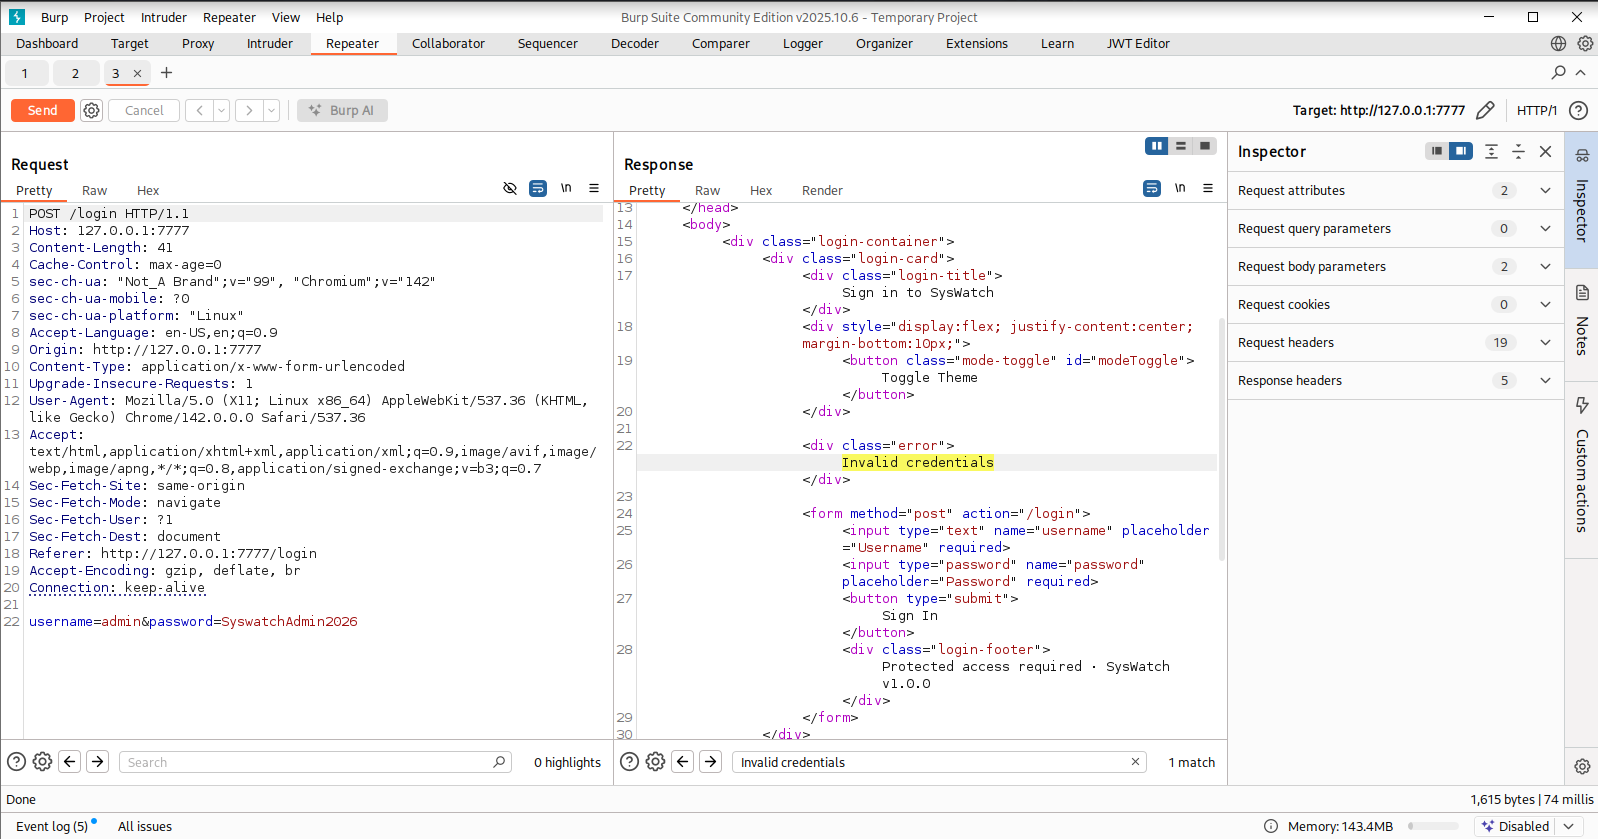Add a new Repeater tab with plus icon
1598x839 pixels.
pyautogui.click(x=166, y=72)
